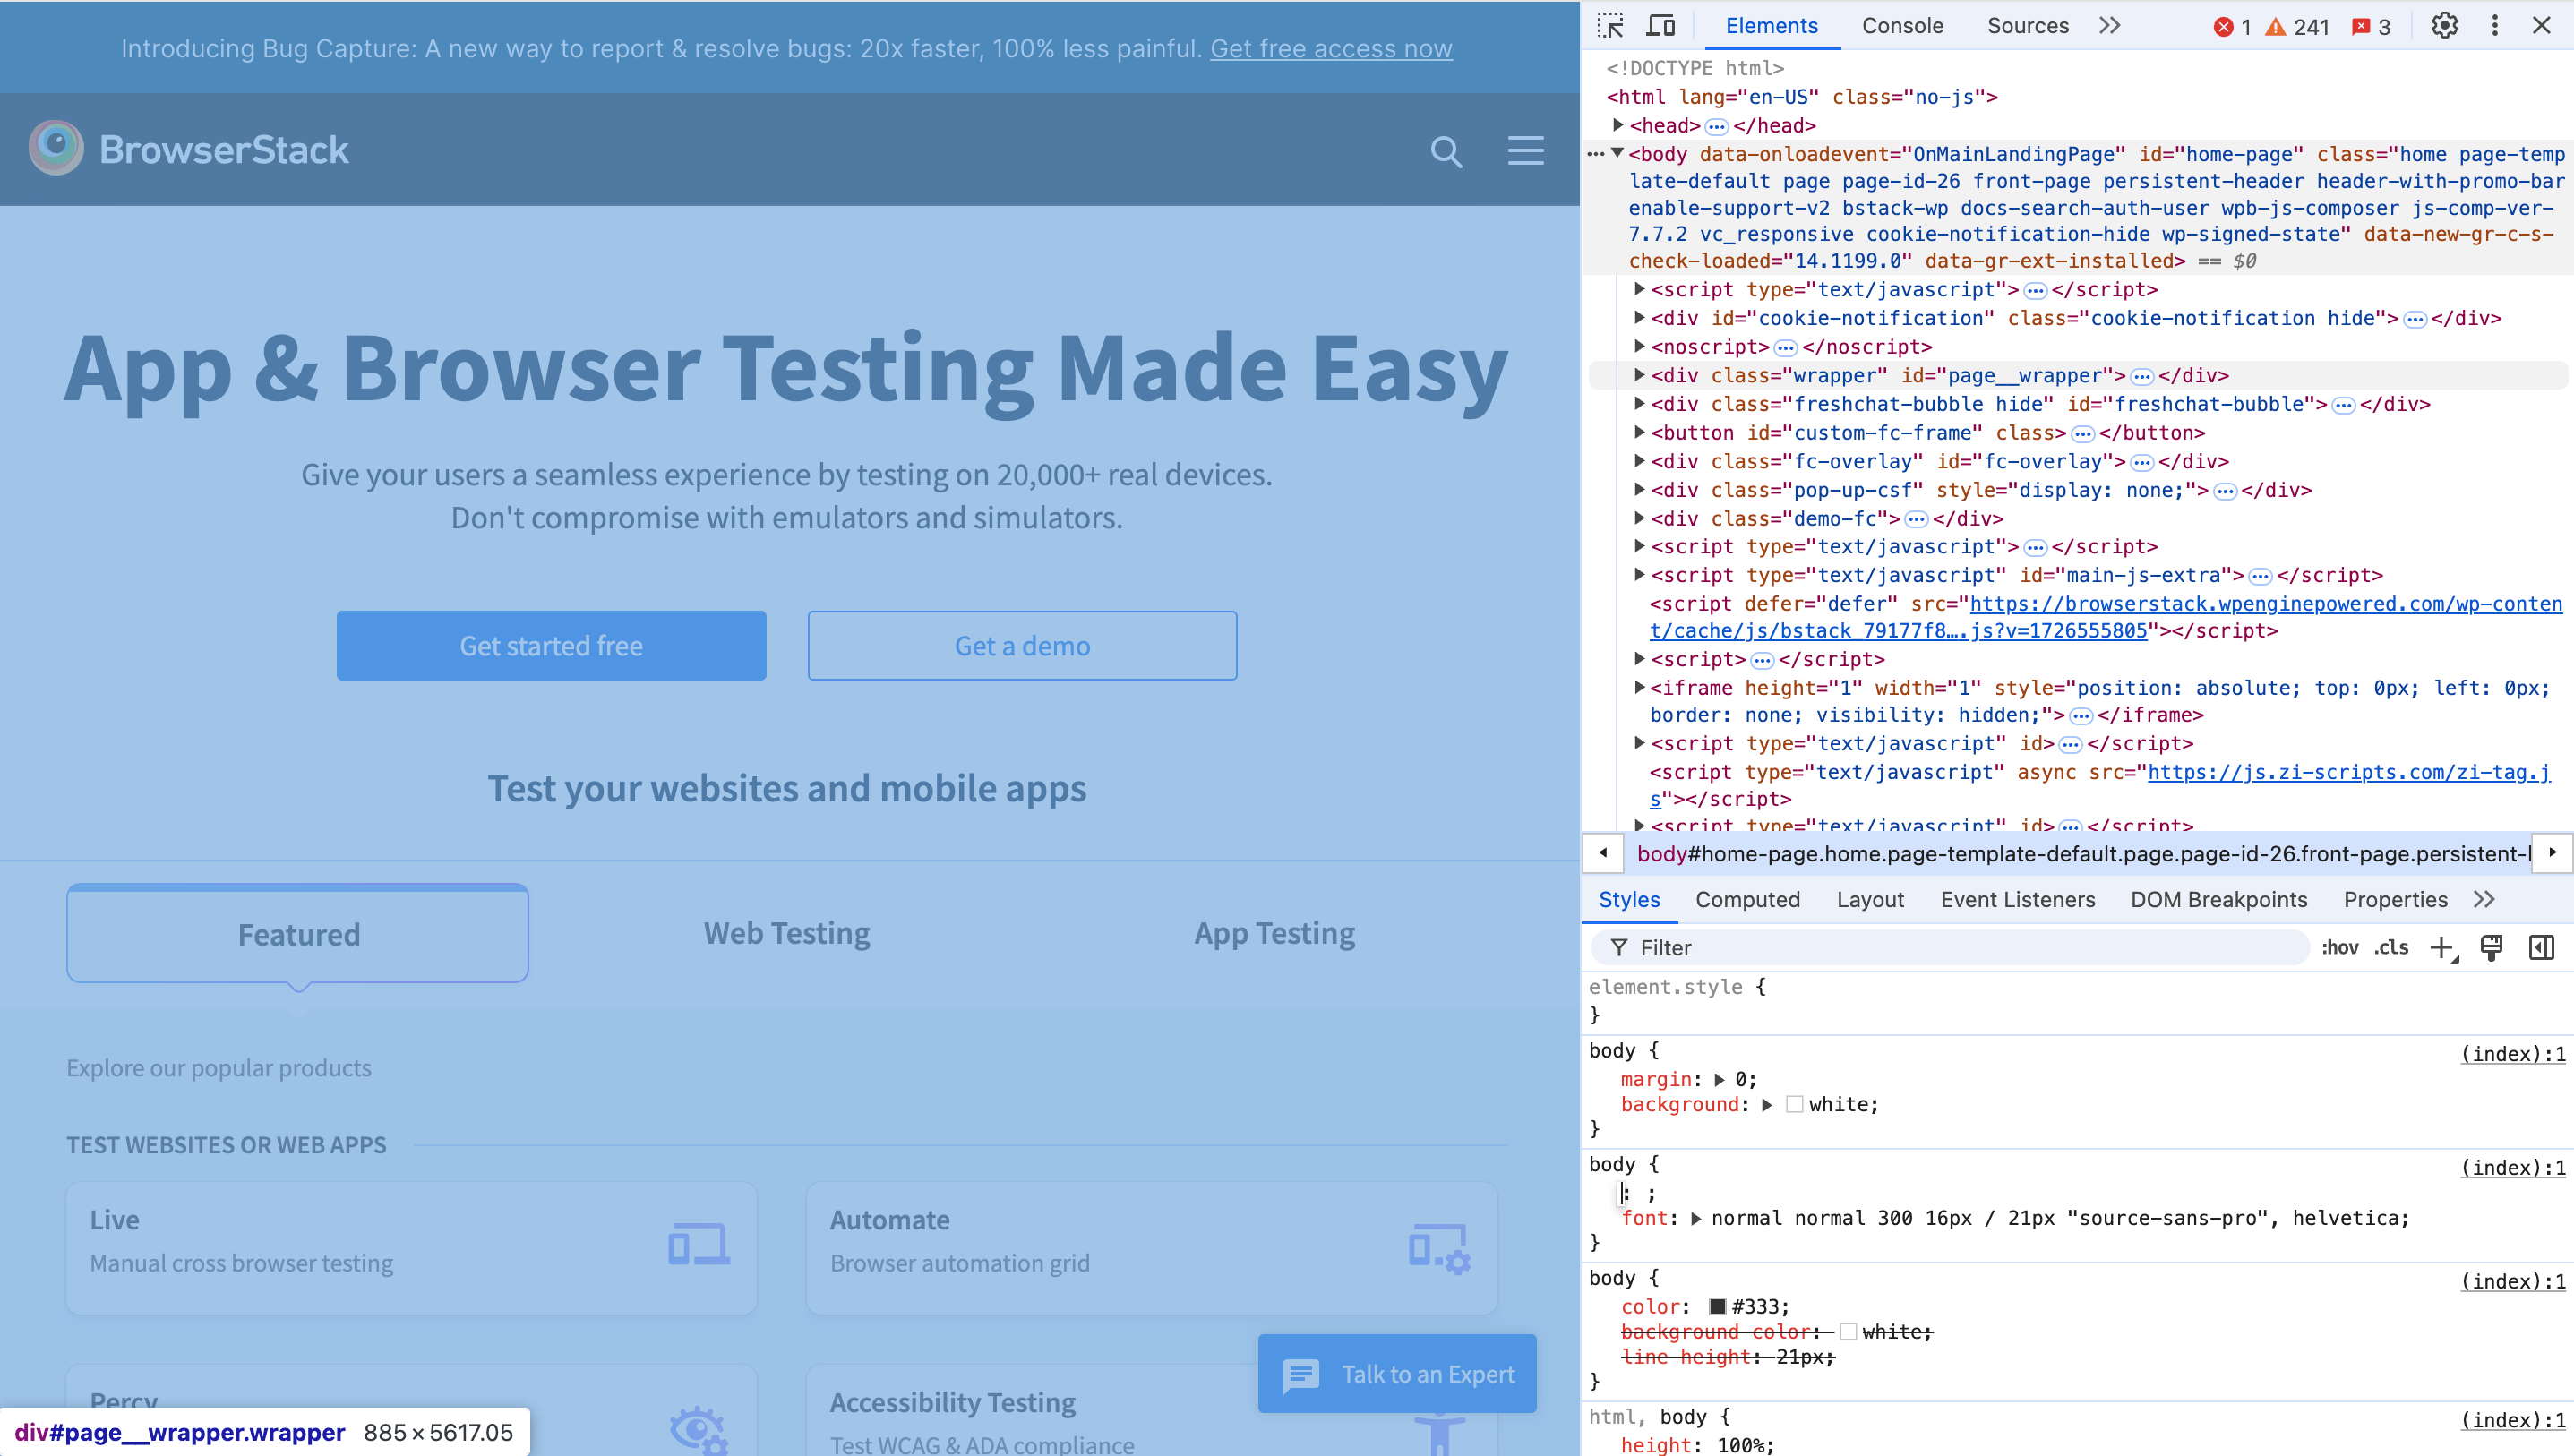Click the filter icon in Styles panel
Viewport: 2574px width, 1456px height.
1619,949
